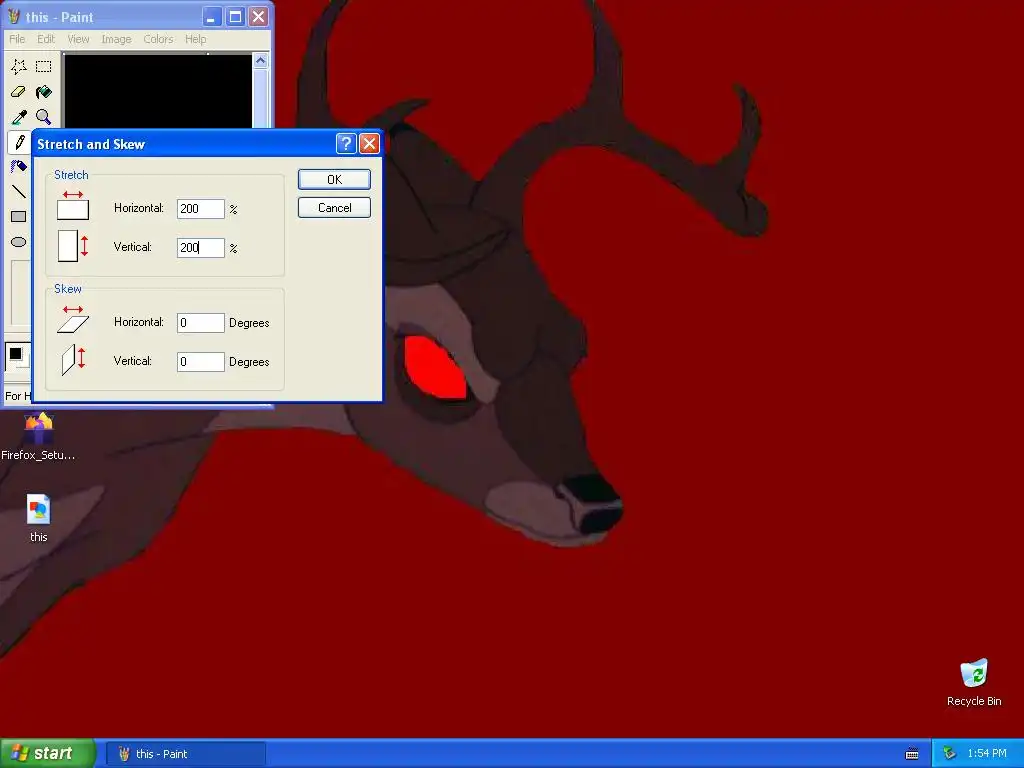This screenshot has height=768, width=1024.
Task: Open the File menu in Paint
Action: pos(17,39)
